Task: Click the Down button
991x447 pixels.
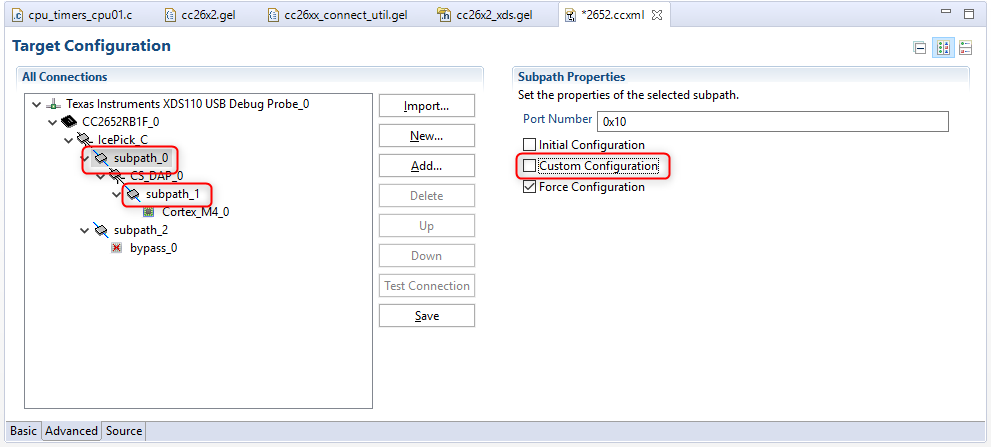Action: pyautogui.click(x=427, y=255)
